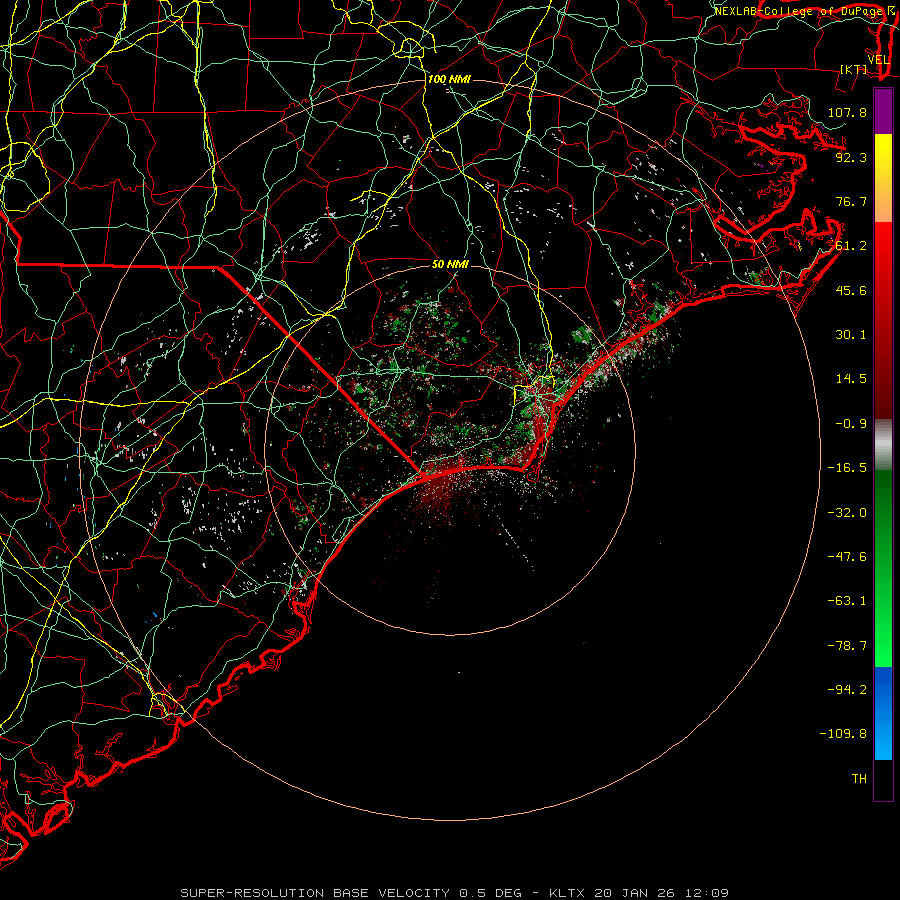Screen dimensions: 900x900
Task: Select the -32.0 velocity scale value
Action: click(x=847, y=513)
